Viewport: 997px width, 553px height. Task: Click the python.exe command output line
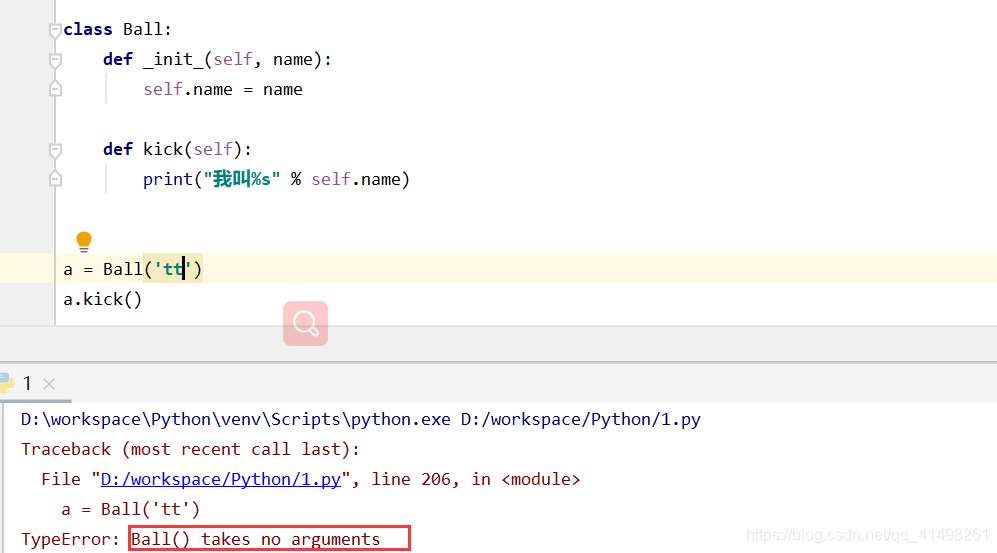point(361,420)
